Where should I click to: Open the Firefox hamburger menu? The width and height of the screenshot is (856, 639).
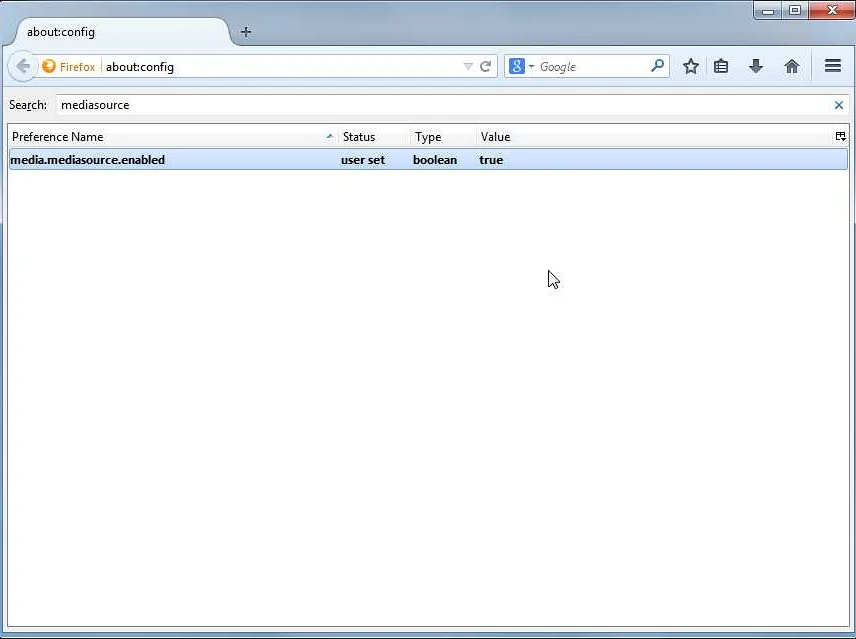coord(832,67)
